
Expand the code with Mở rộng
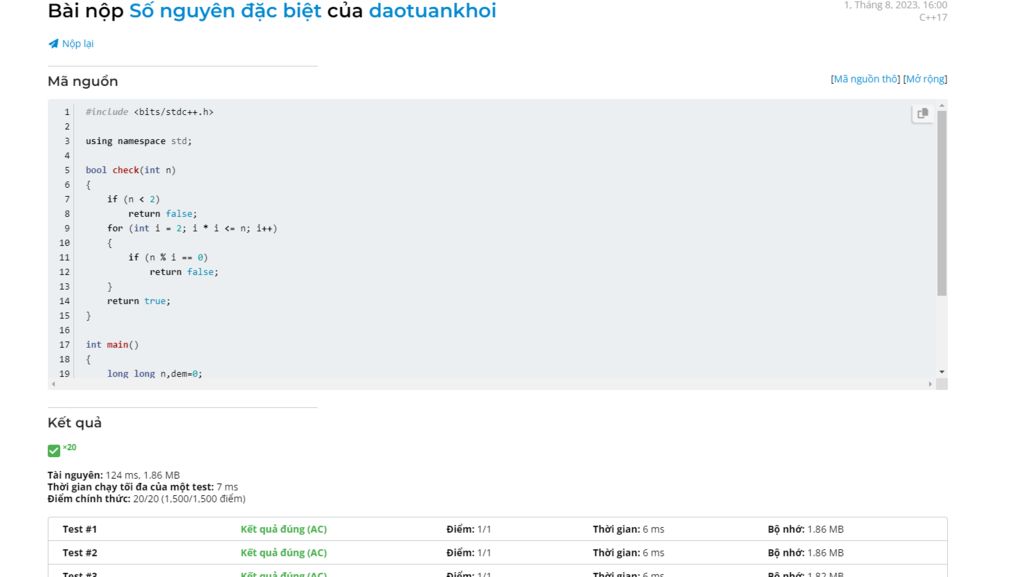click(x=925, y=79)
